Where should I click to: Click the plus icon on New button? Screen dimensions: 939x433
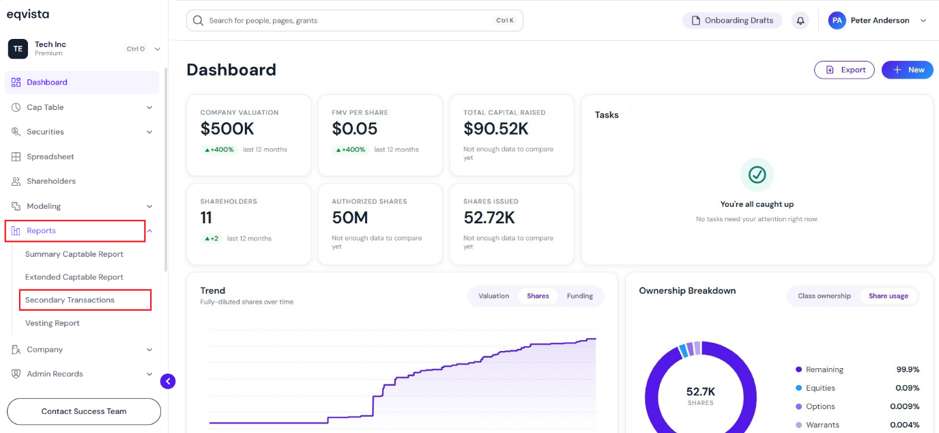point(897,70)
